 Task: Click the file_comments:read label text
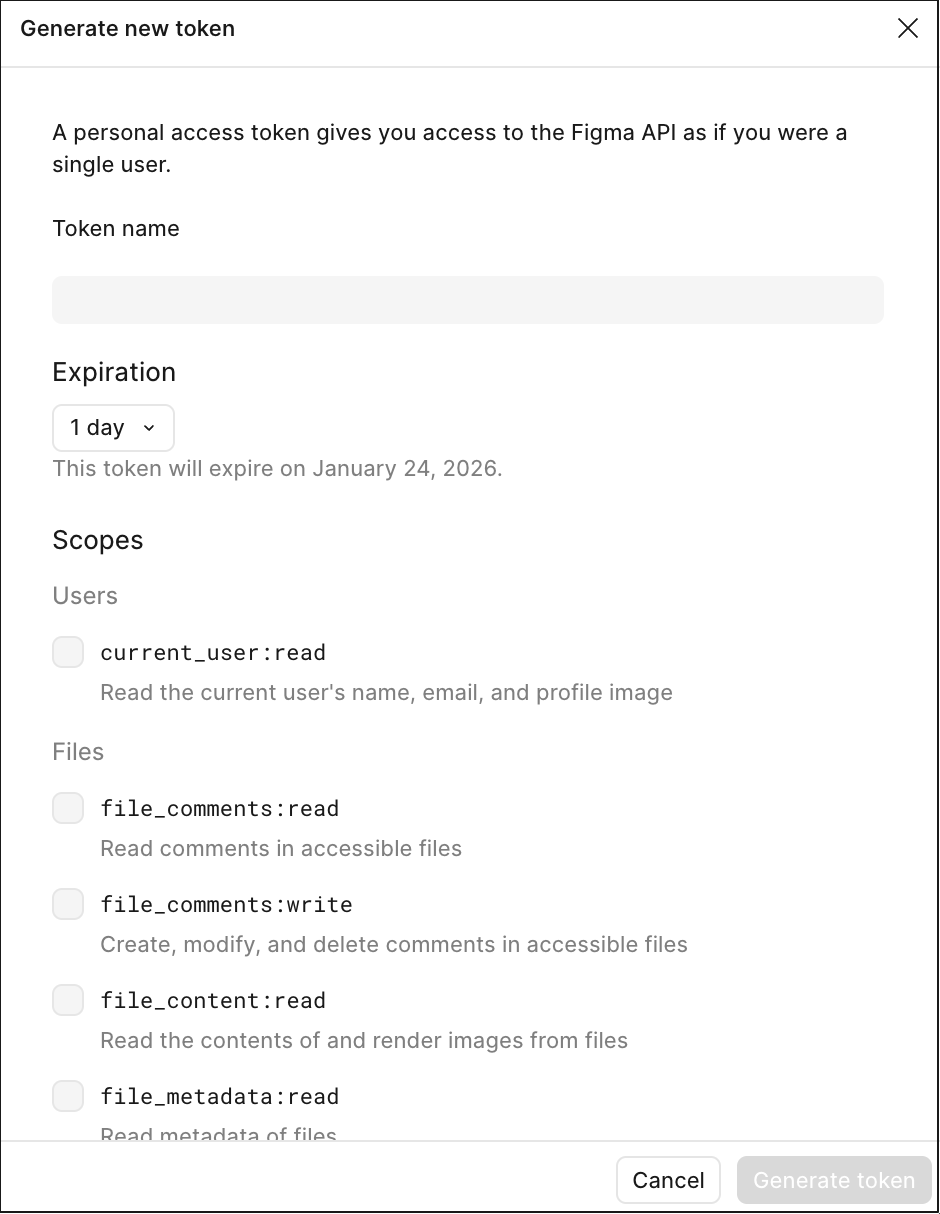(220, 809)
